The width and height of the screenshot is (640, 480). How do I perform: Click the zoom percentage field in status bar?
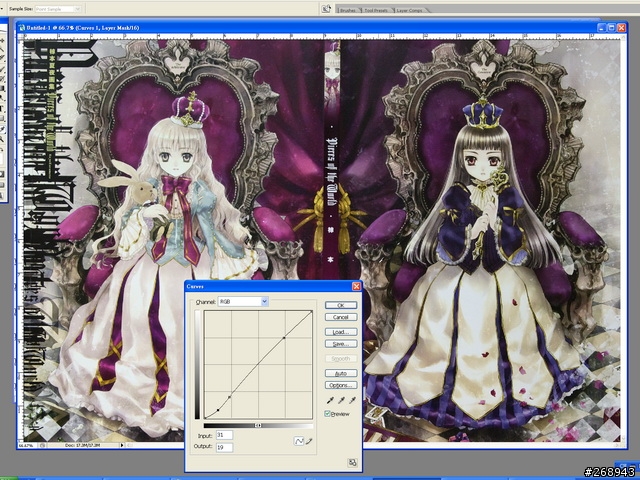[28, 445]
